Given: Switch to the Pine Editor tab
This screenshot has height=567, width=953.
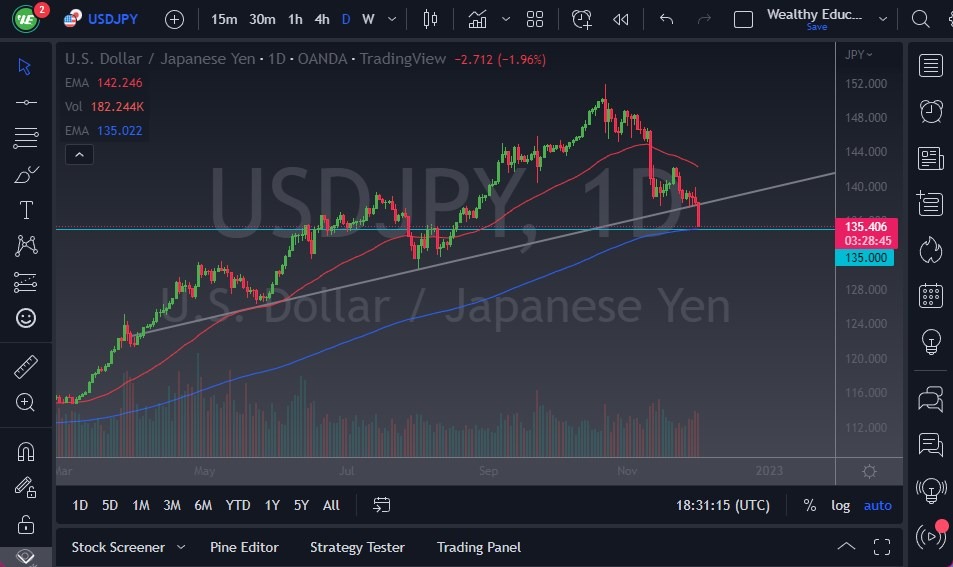Looking at the screenshot, I should (244, 547).
